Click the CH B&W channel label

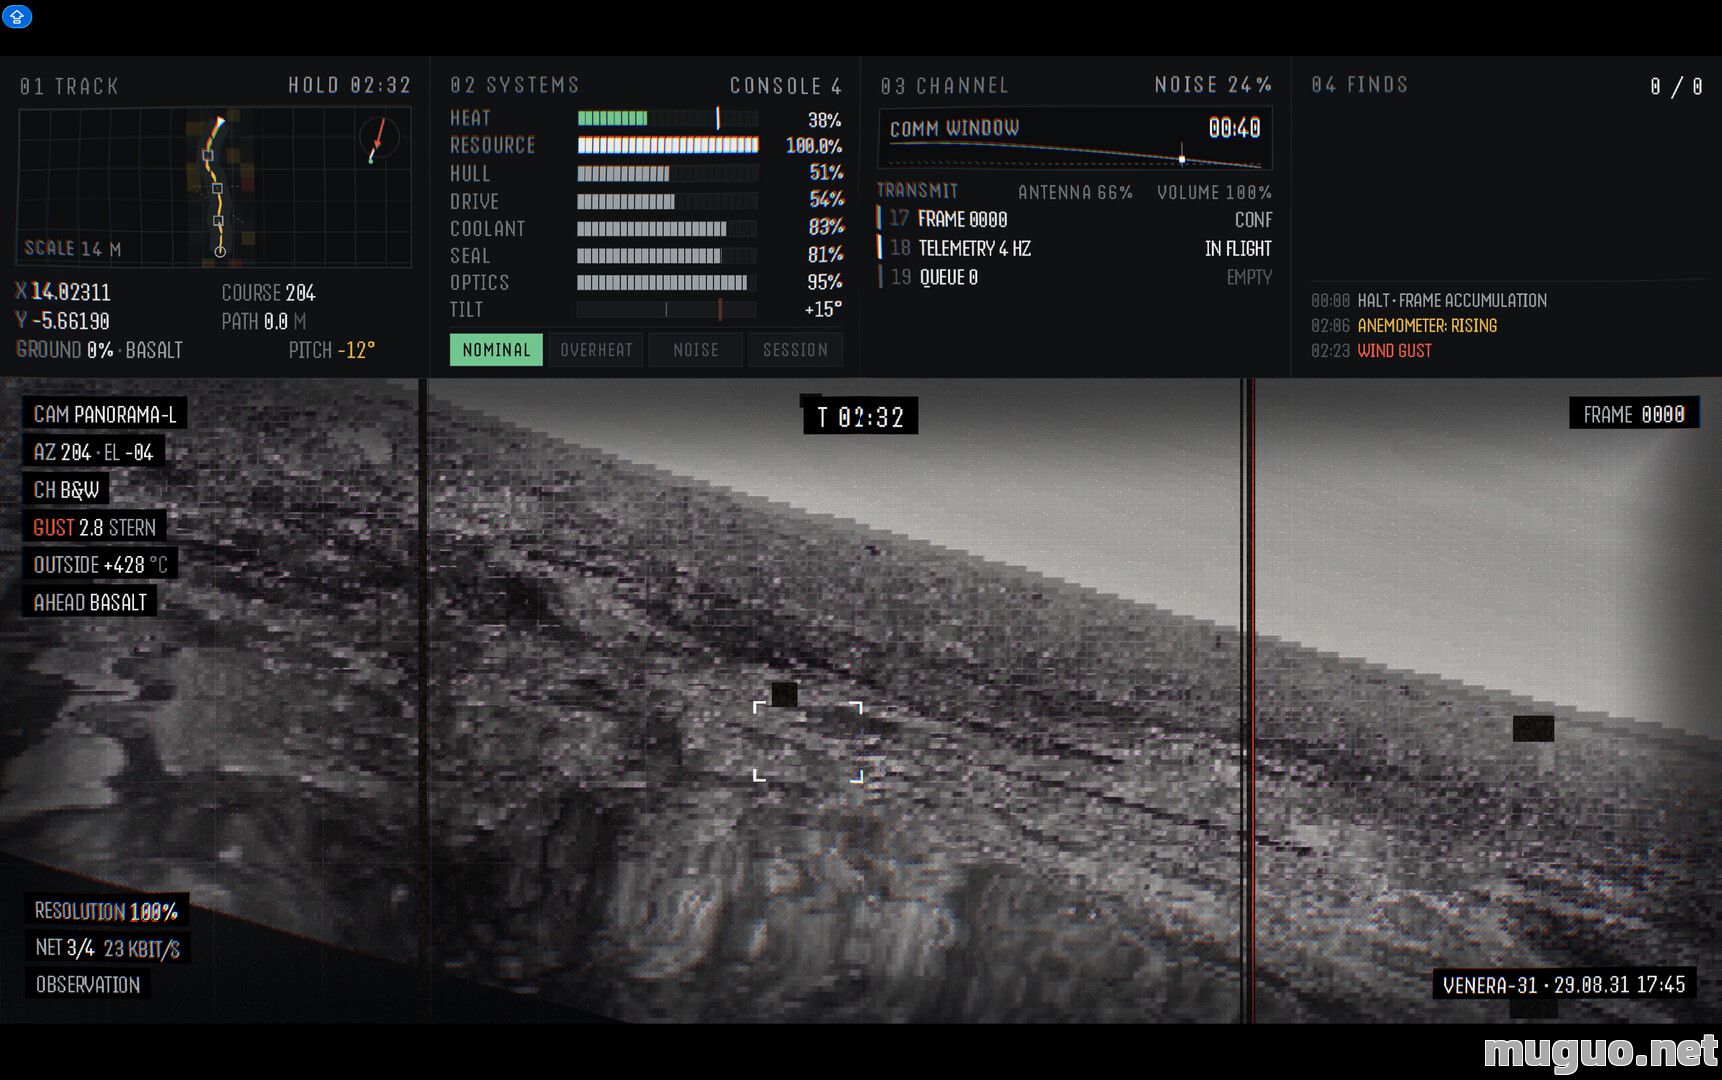pos(66,490)
